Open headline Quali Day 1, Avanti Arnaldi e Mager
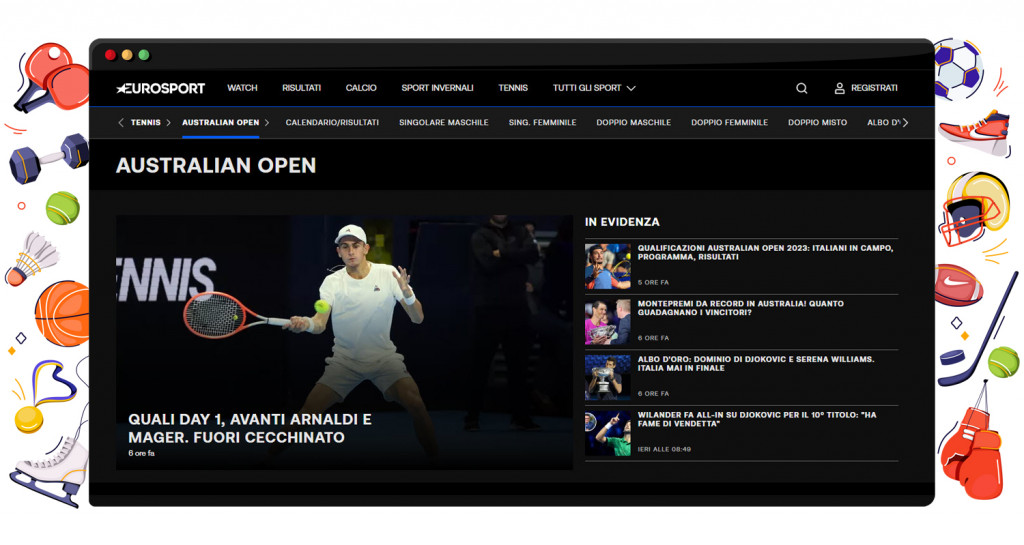Image resolution: width=1024 pixels, height=545 pixels. coord(249,428)
